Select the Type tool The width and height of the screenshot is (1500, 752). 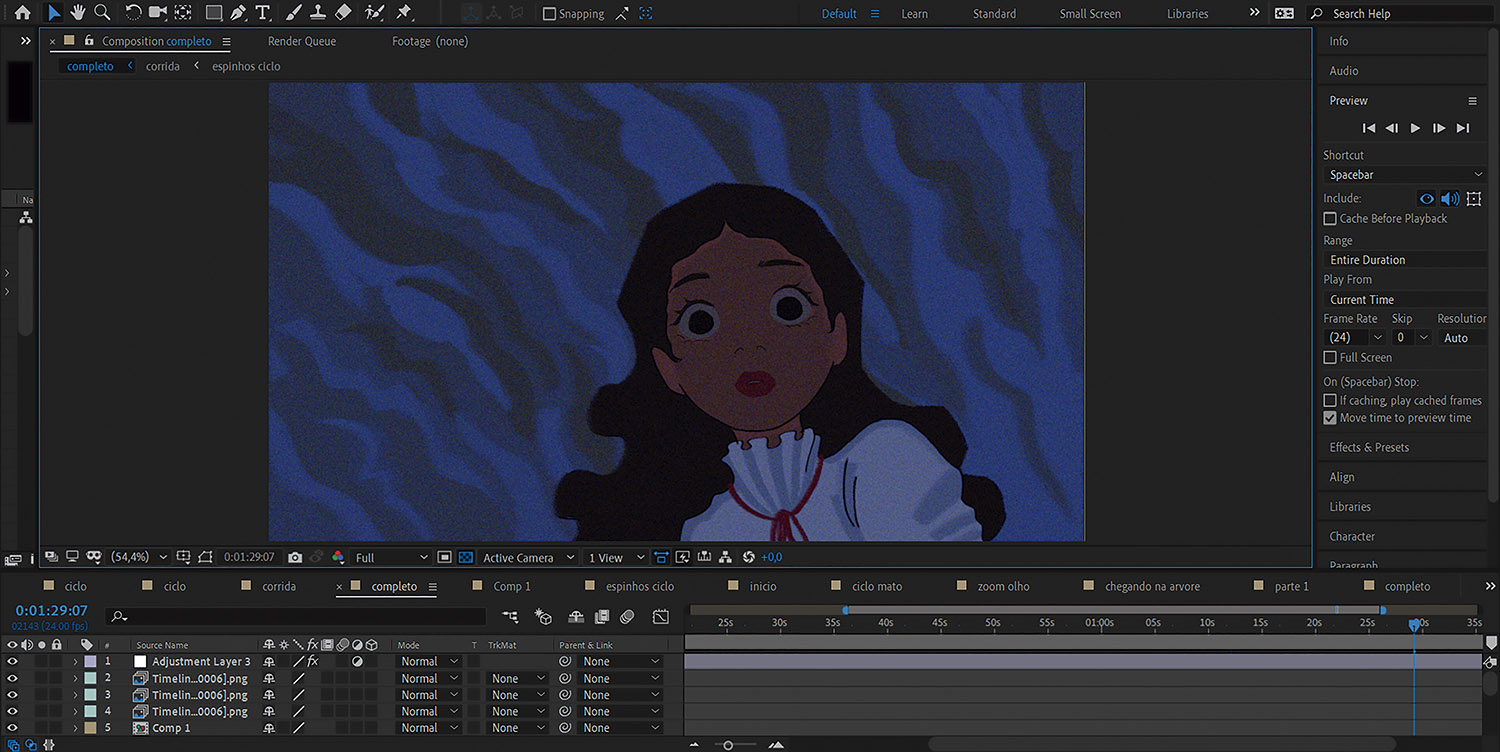point(263,13)
